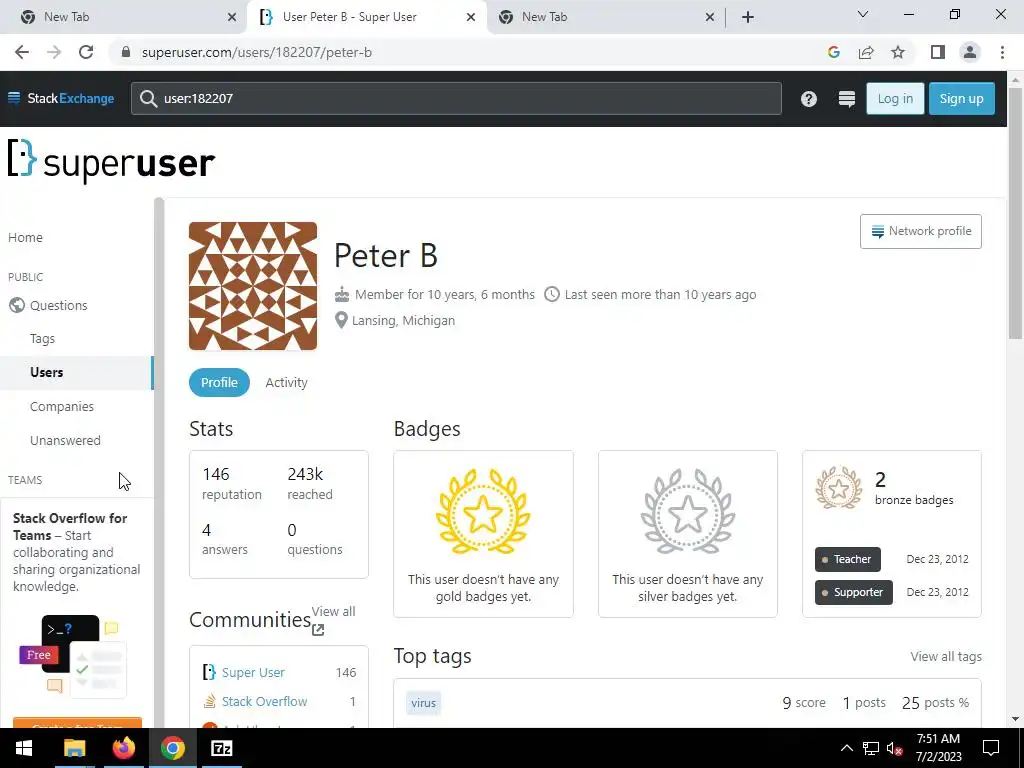Click the muted volume tray icon
Screen dimensions: 1024x768
[x=895, y=748]
